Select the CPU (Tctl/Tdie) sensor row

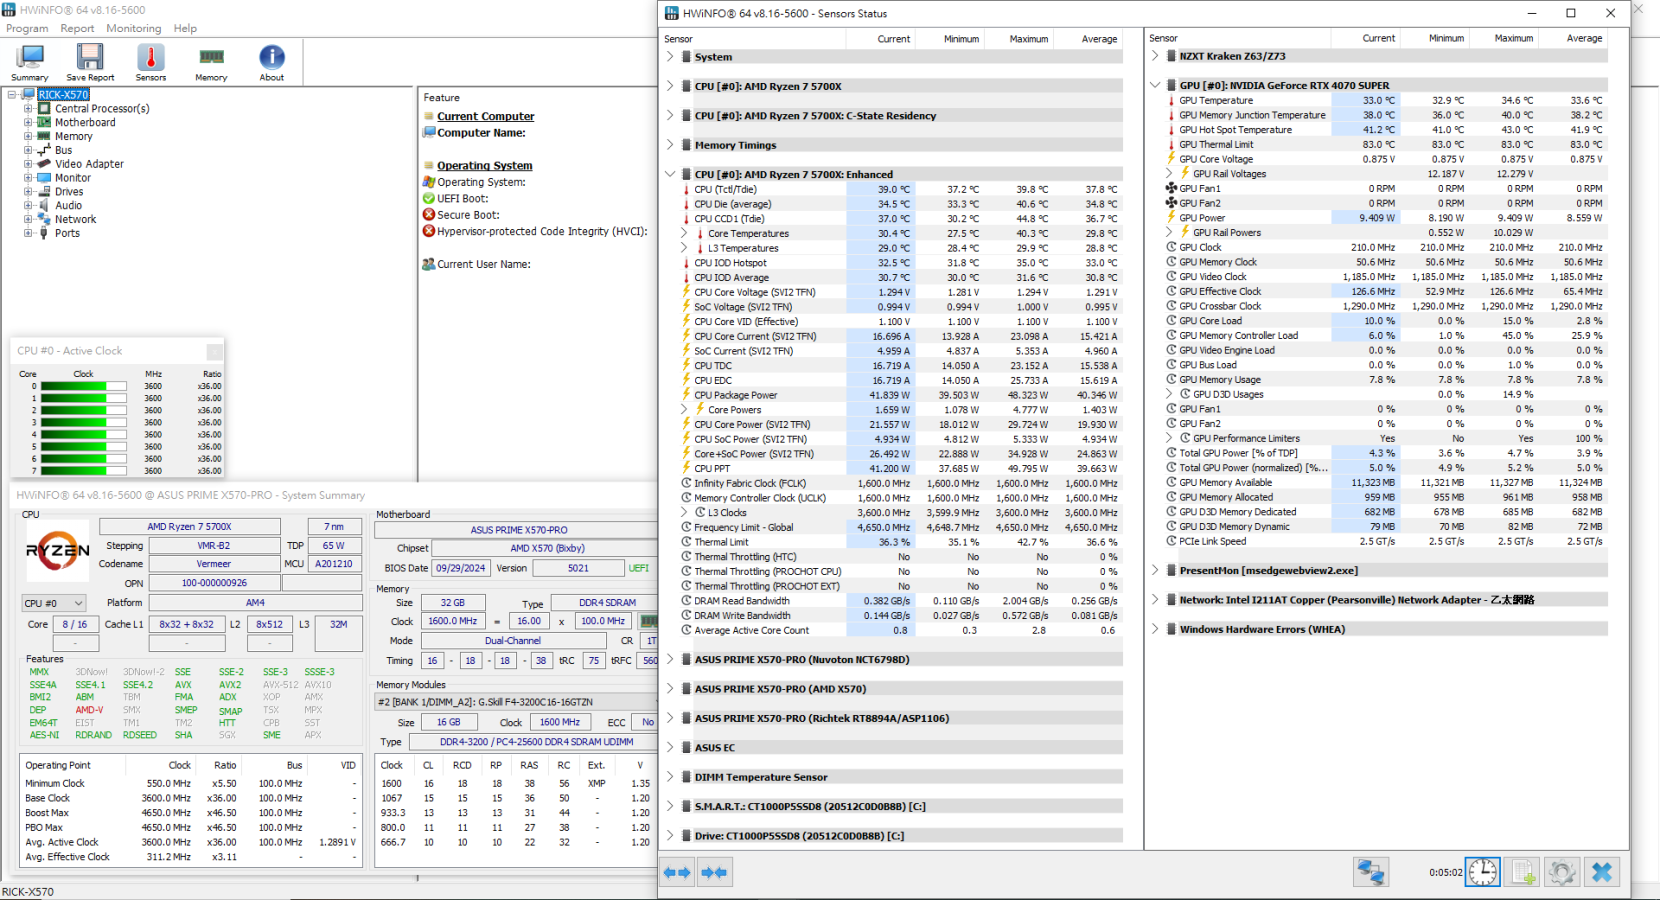click(x=899, y=189)
